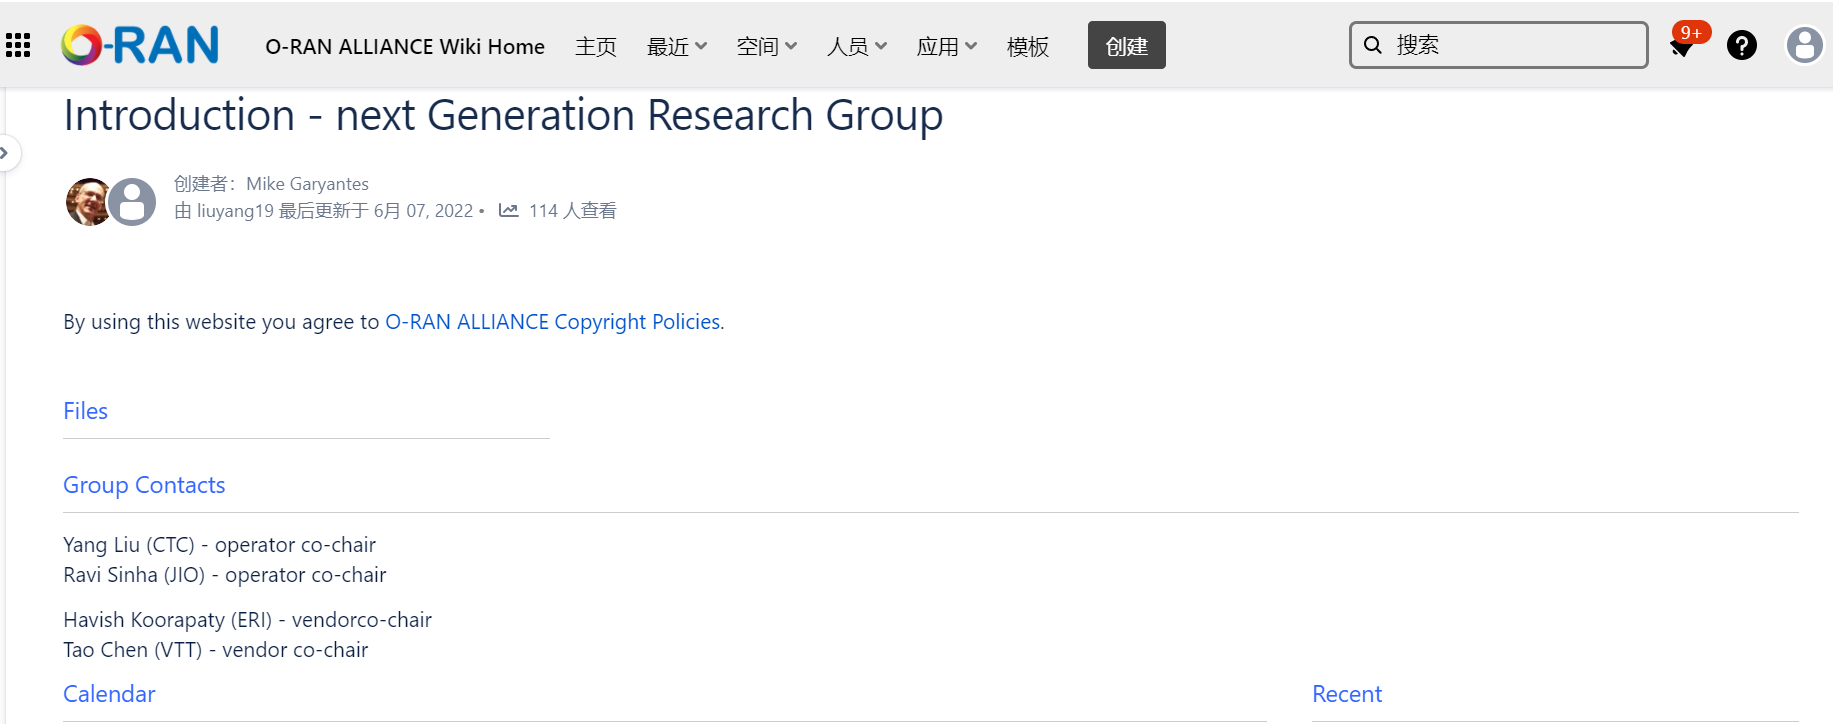The image size is (1833, 724).
Task: Click the Group Contacts heading link
Action: click(x=144, y=485)
